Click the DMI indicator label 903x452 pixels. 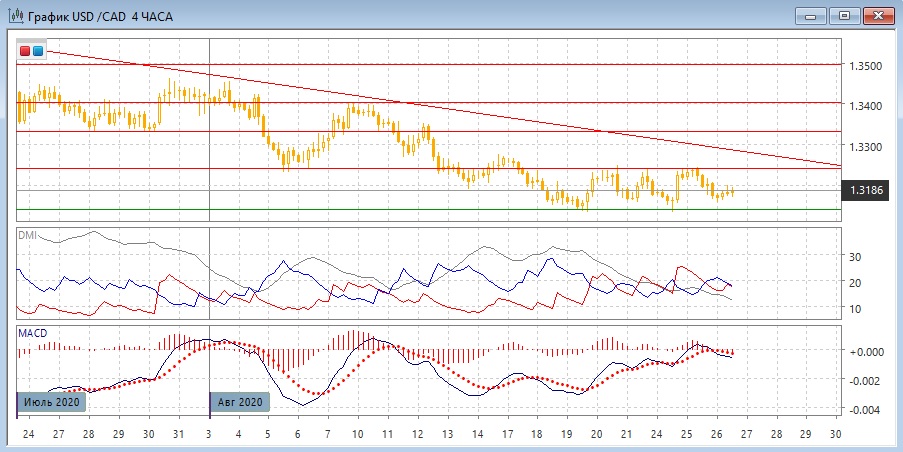[x=28, y=235]
